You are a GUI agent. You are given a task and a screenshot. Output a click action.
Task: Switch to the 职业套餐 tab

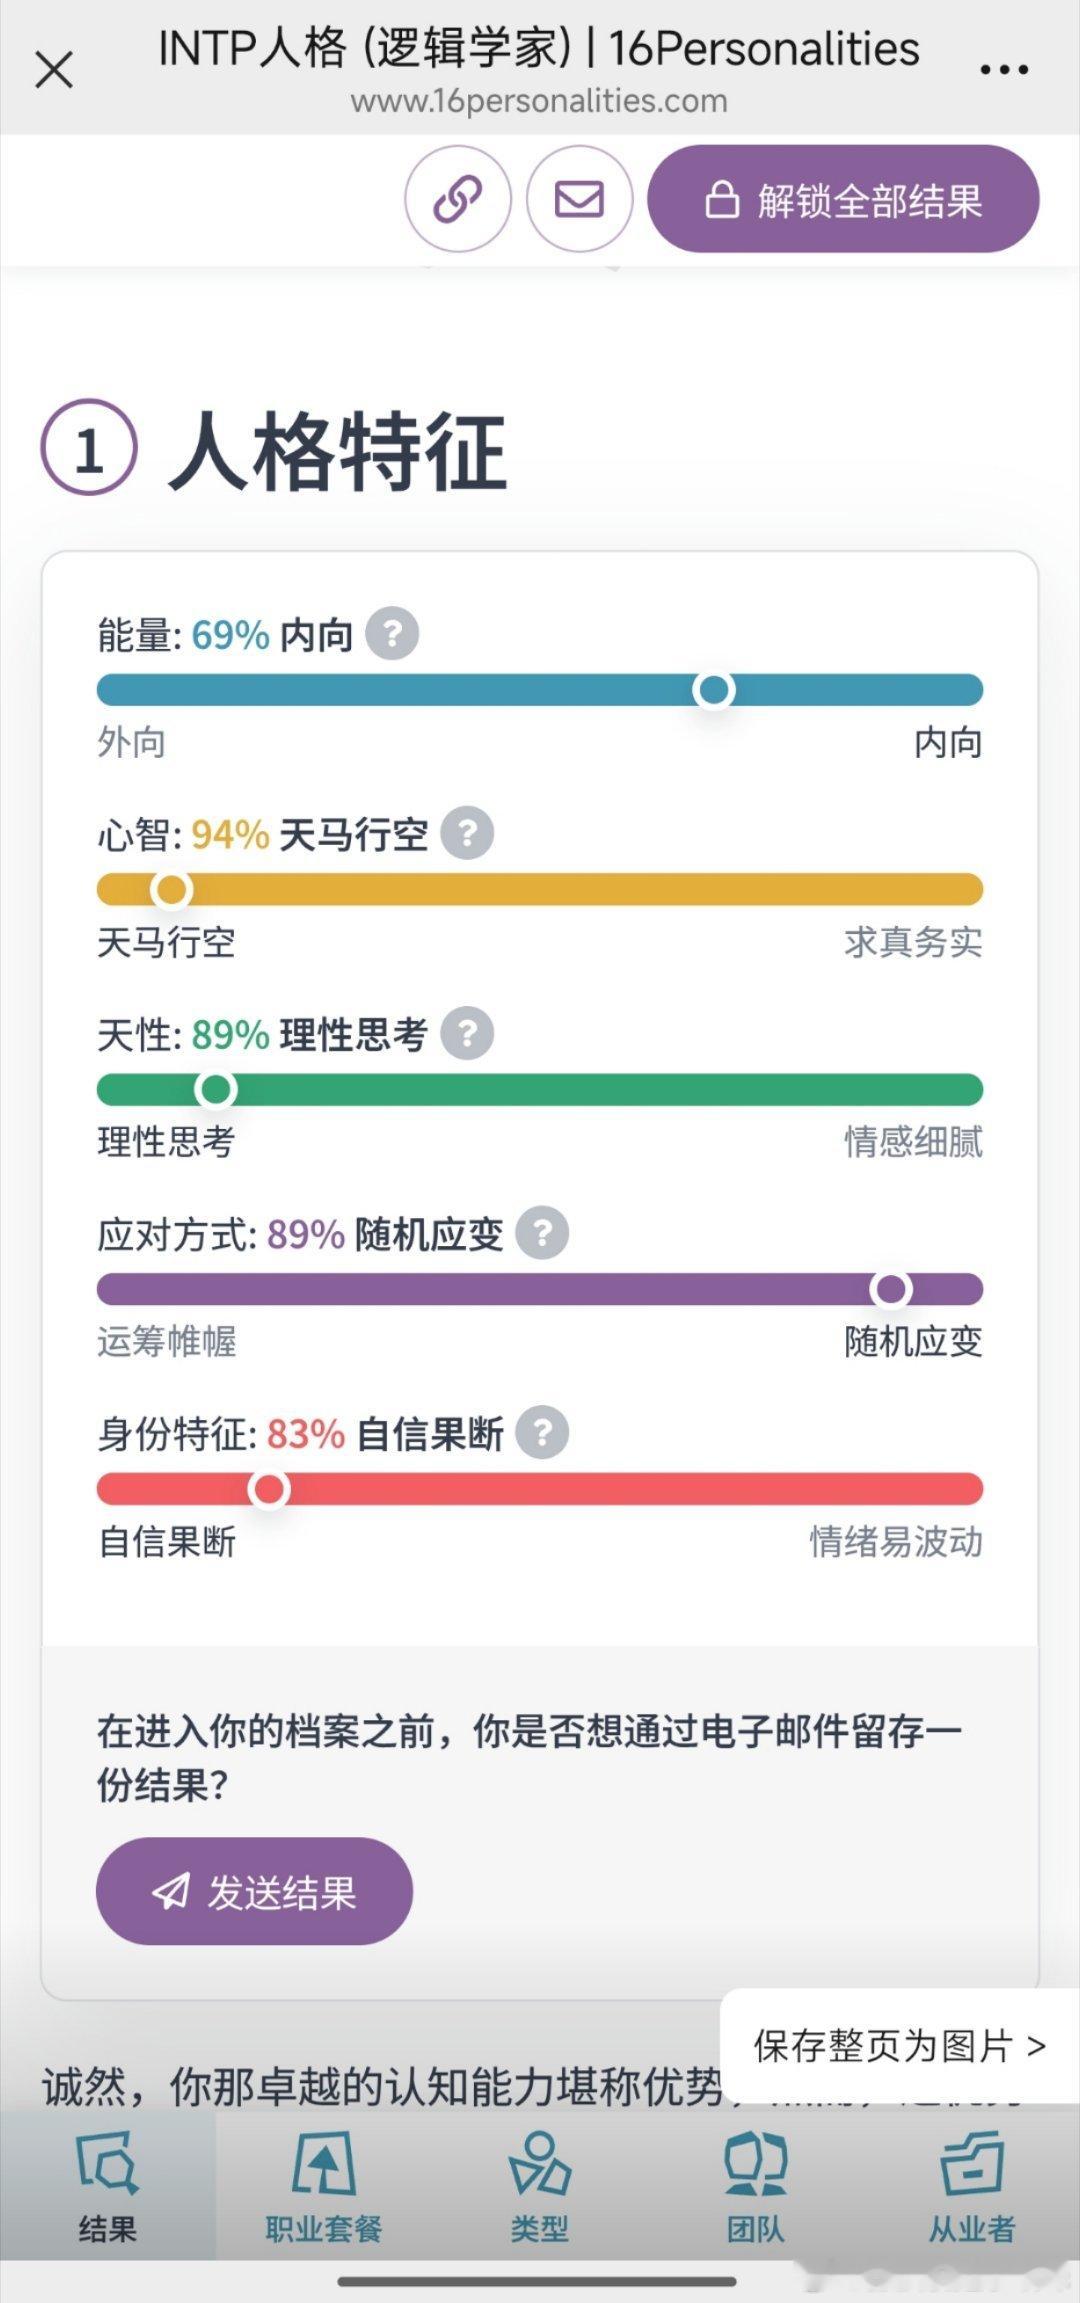pos(323,2188)
